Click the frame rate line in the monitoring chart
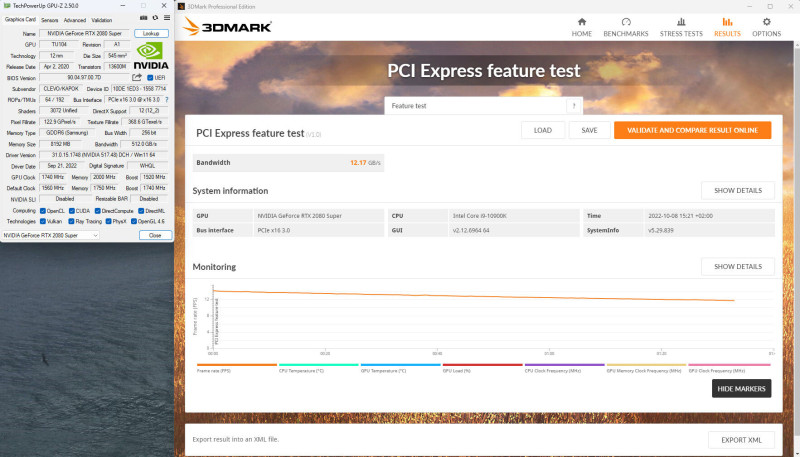800x457 pixels. [474, 296]
